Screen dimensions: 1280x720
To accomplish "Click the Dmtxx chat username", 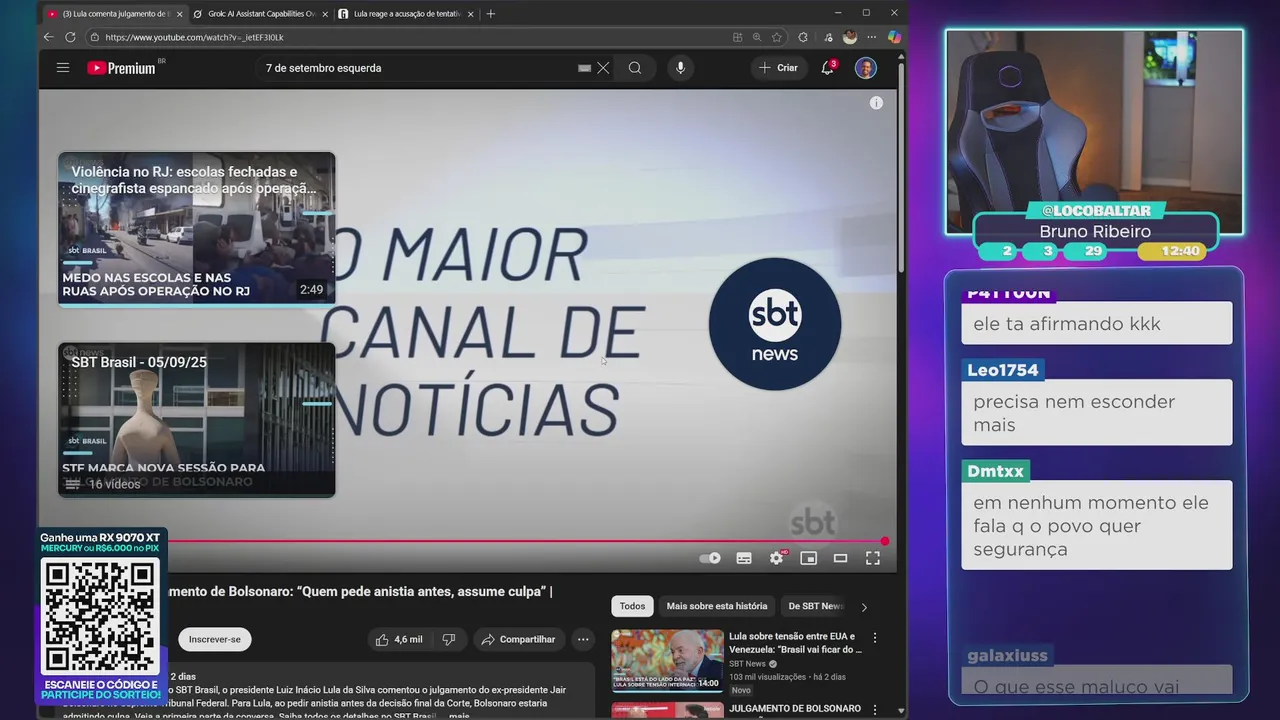I will pyautogui.click(x=995, y=471).
